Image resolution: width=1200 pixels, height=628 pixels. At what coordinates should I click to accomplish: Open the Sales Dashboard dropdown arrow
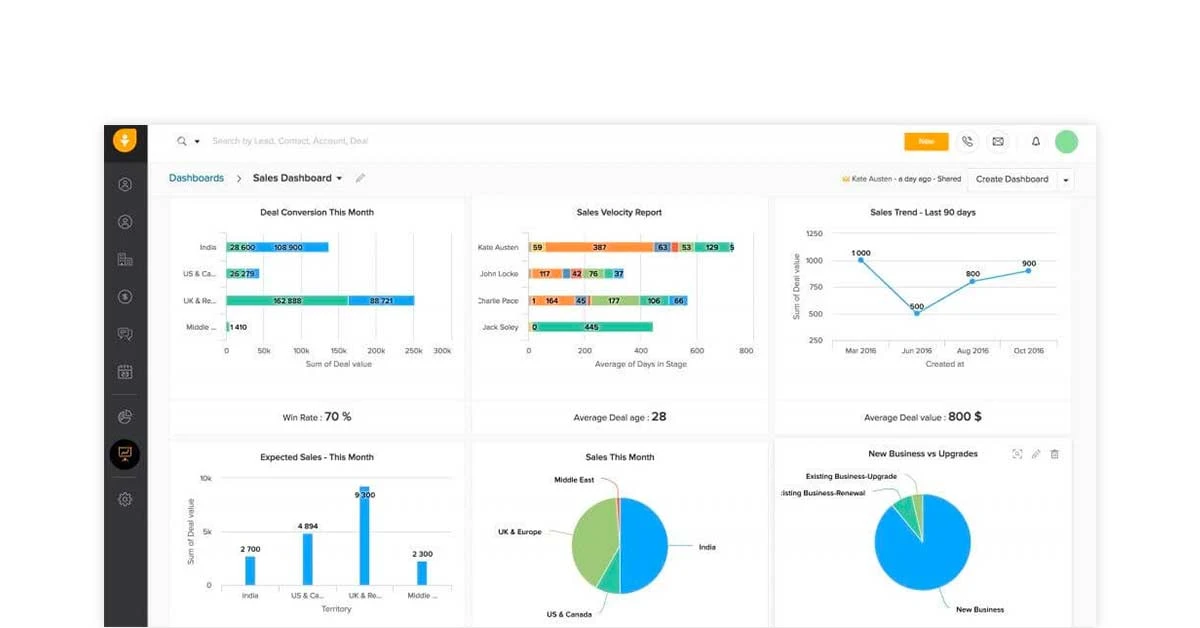(338, 178)
